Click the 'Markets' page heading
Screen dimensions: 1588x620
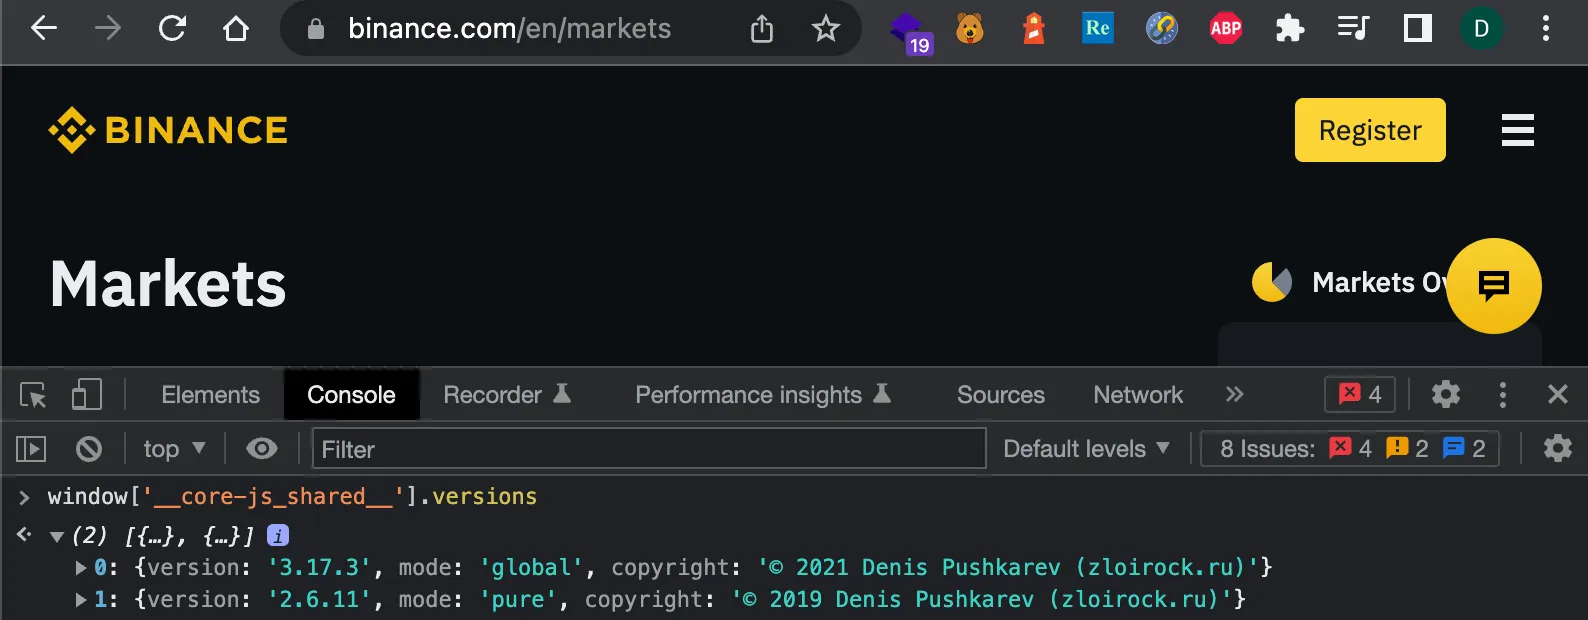coord(168,284)
